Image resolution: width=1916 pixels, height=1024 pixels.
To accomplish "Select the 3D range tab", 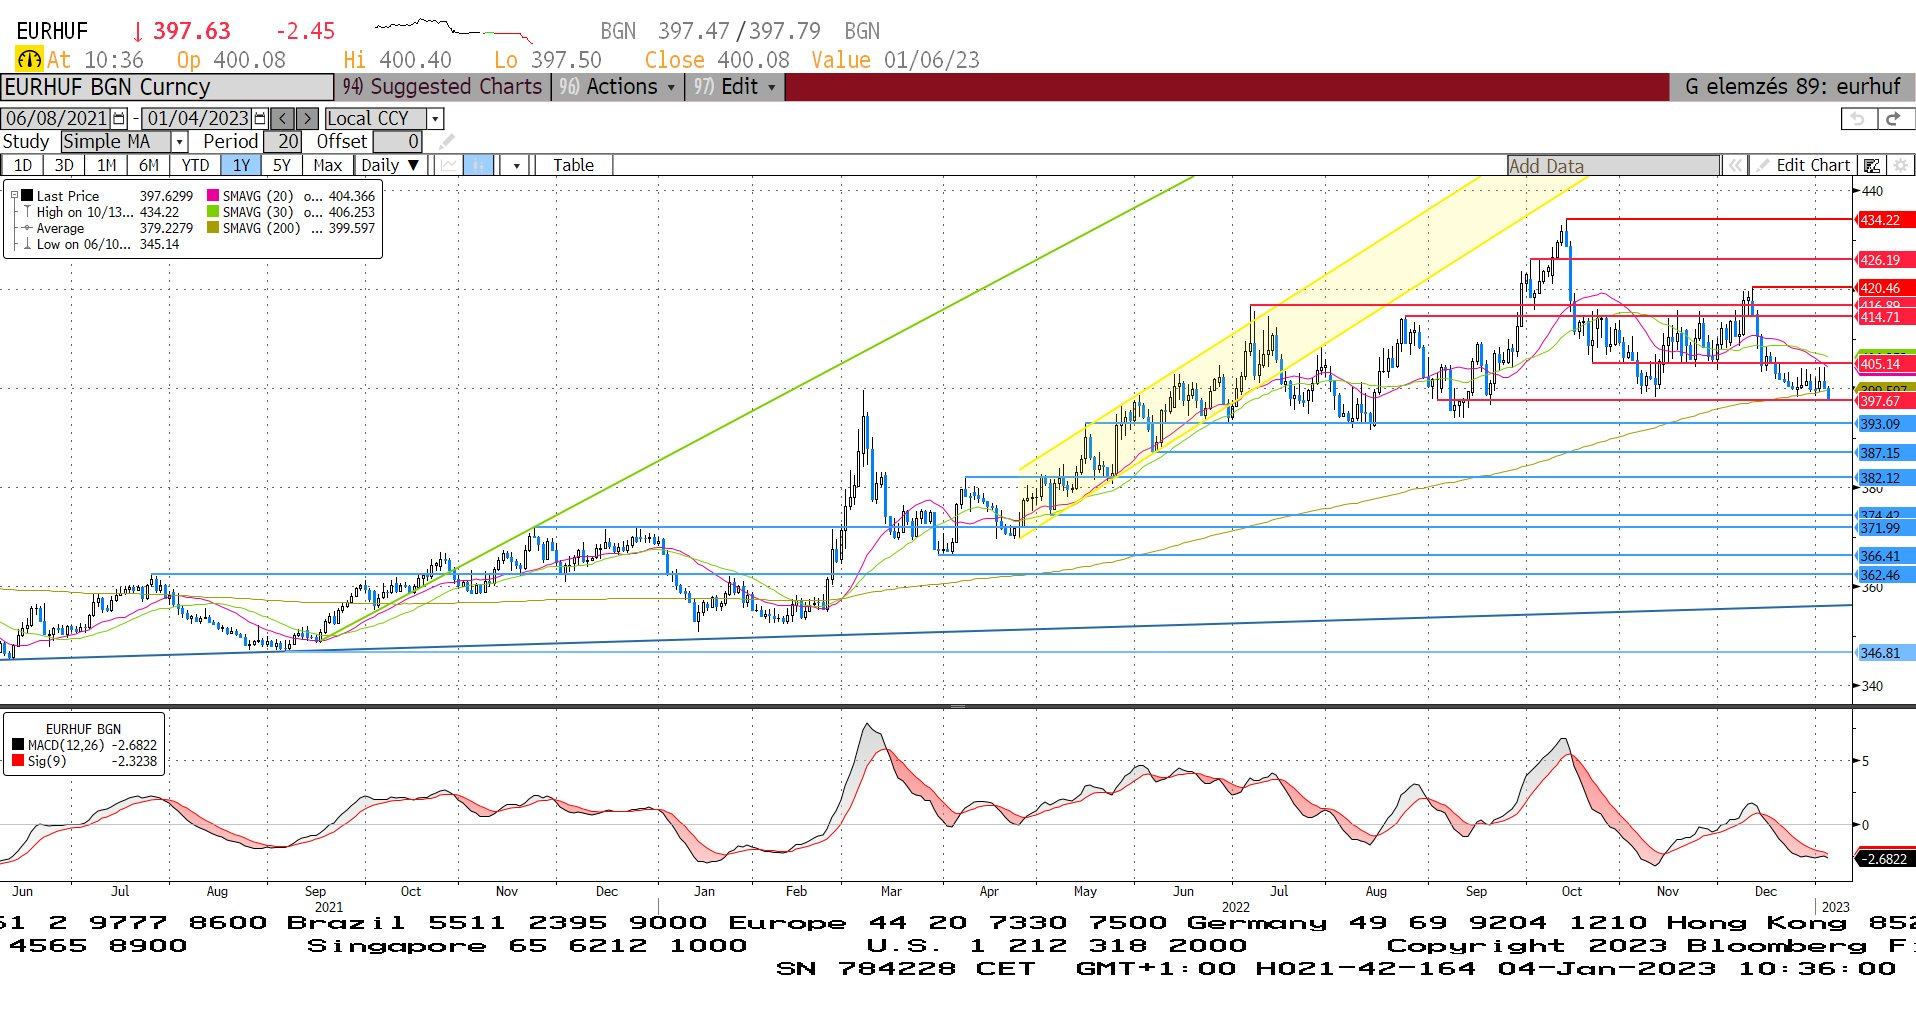I will tap(64, 165).
